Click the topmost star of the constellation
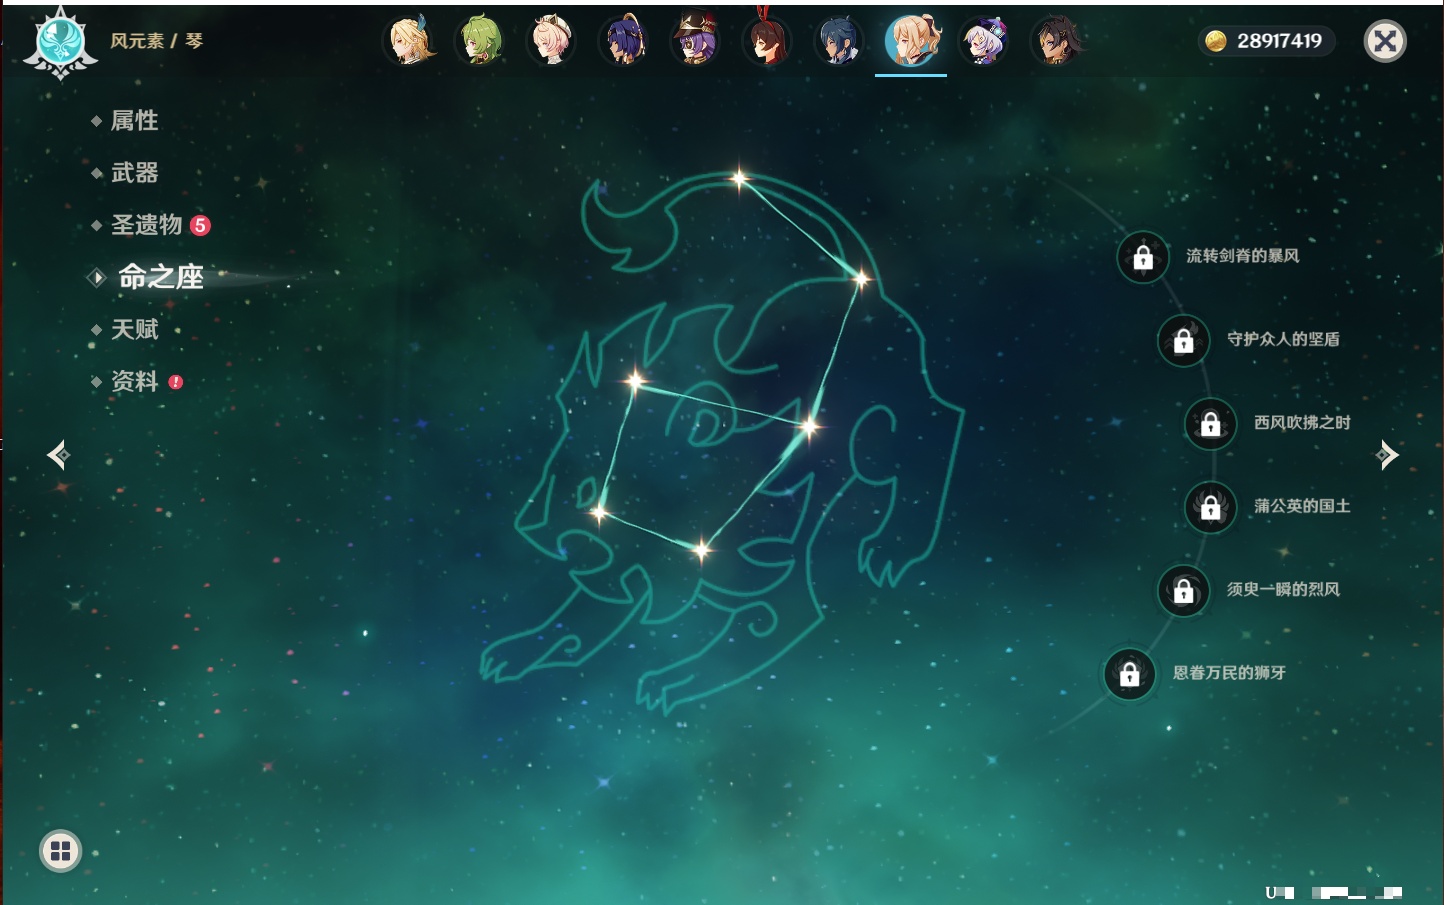This screenshot has width=1444, height=905. click(739, 180)
